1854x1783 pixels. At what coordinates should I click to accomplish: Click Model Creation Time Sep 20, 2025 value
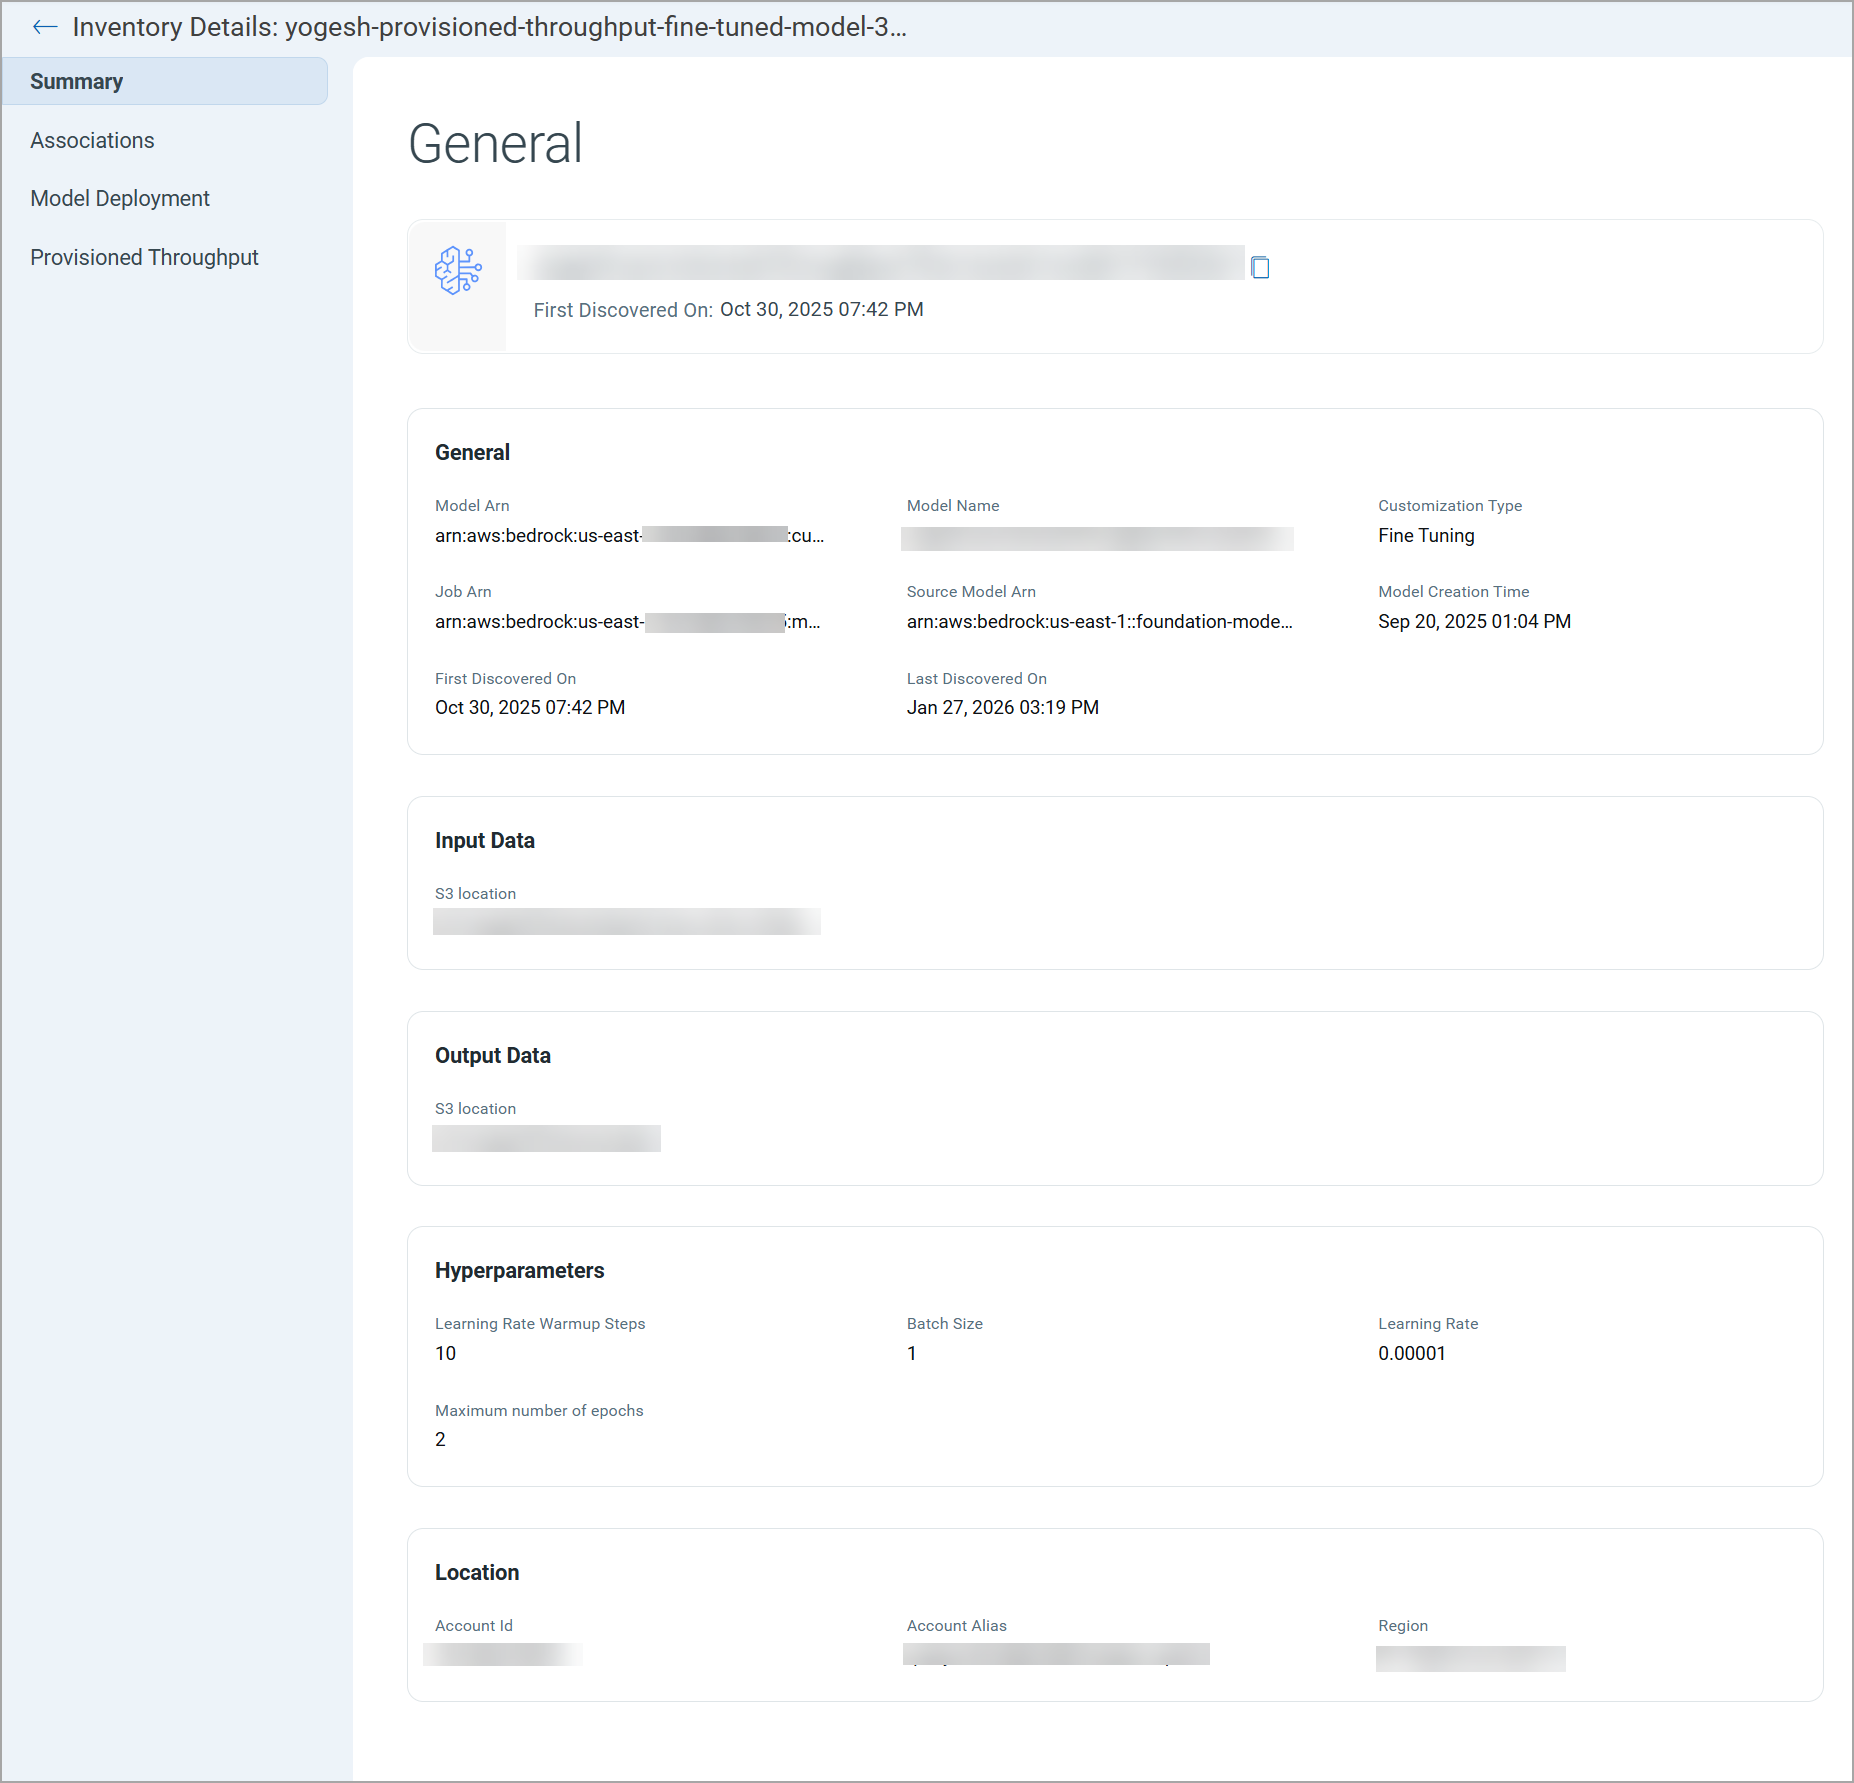point(1474,621)
